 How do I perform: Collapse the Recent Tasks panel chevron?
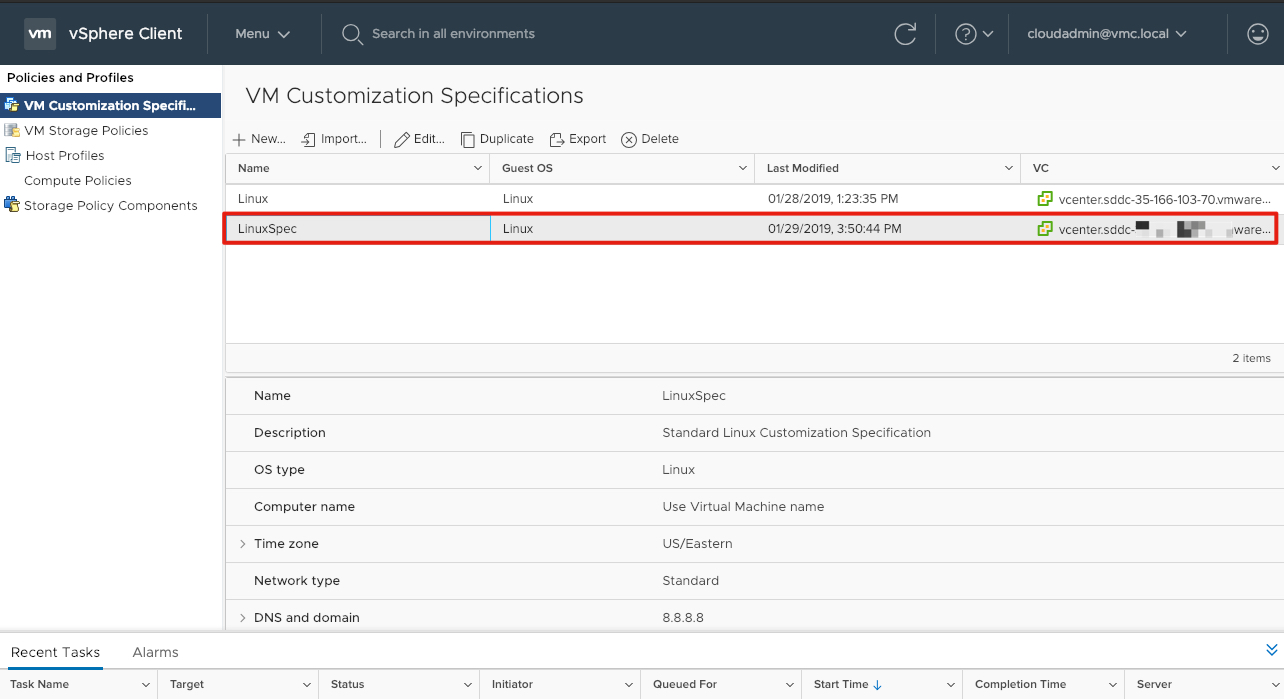pyautogui.click(x=1272, y=651)
